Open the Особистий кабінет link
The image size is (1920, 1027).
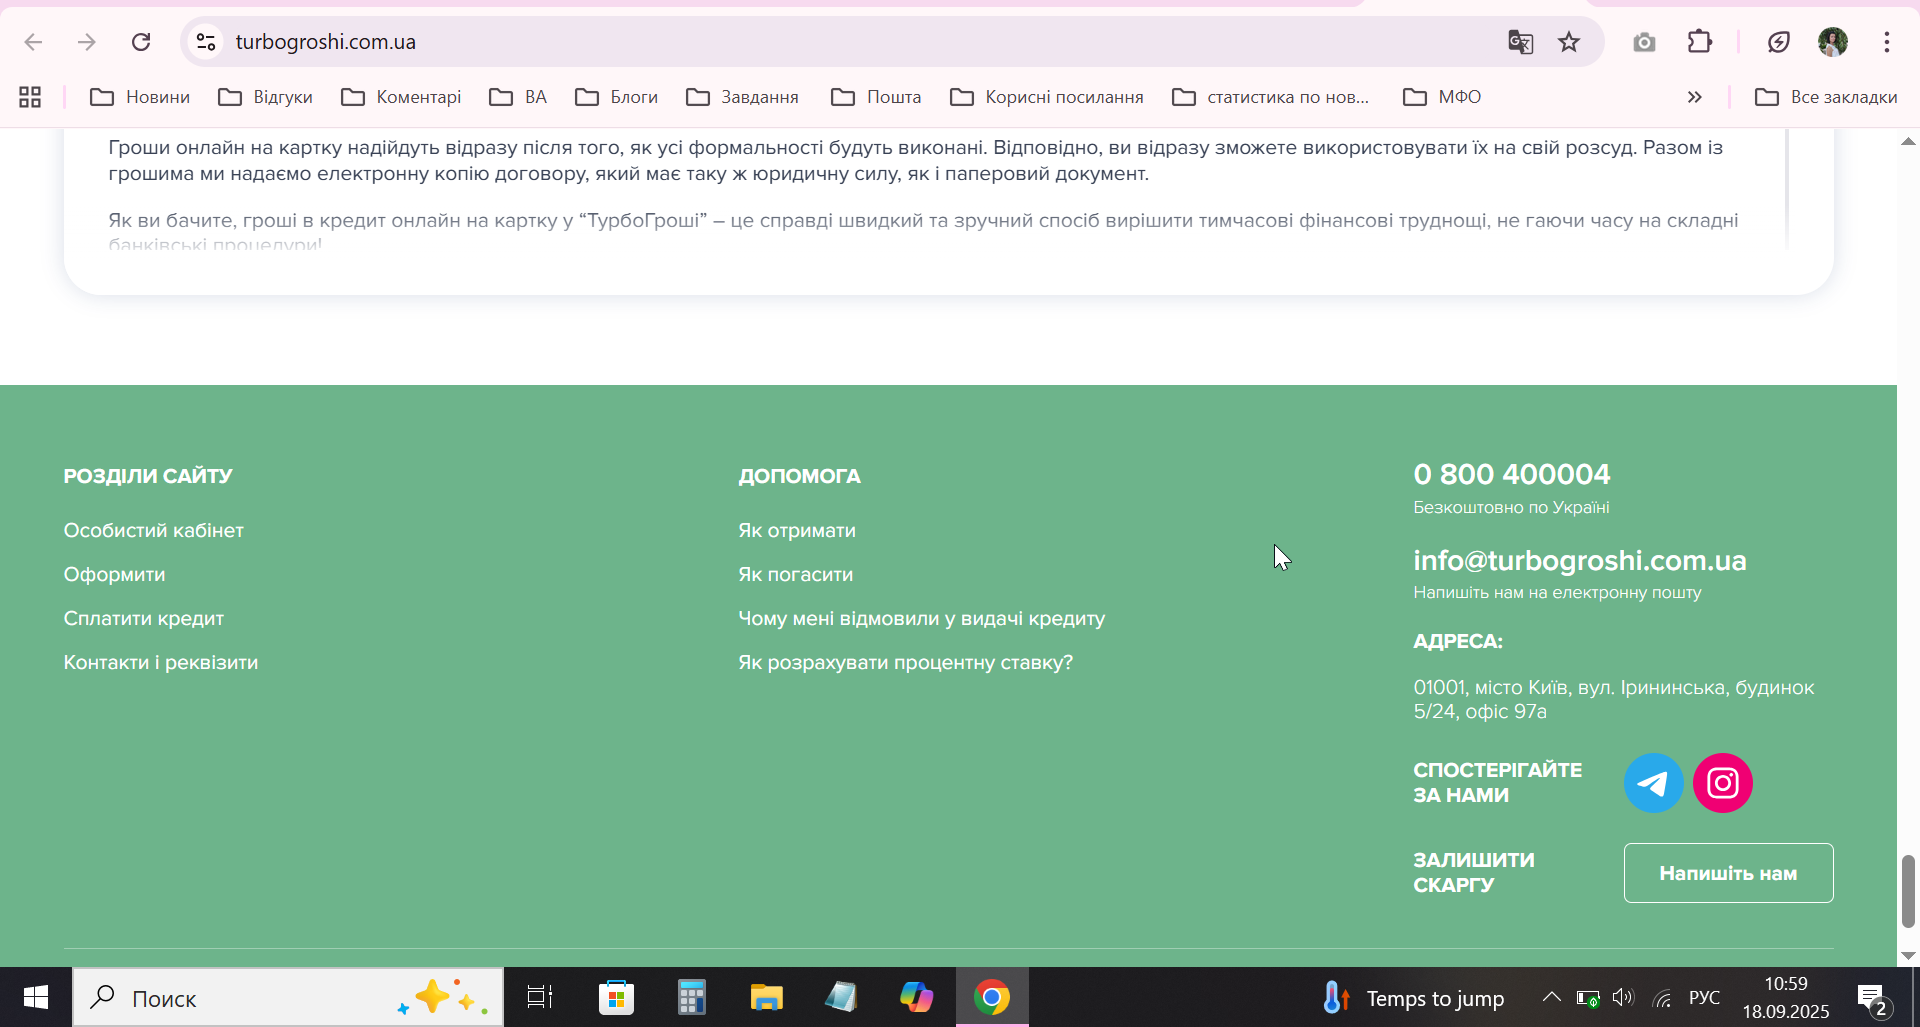click(x=154, y=531)
